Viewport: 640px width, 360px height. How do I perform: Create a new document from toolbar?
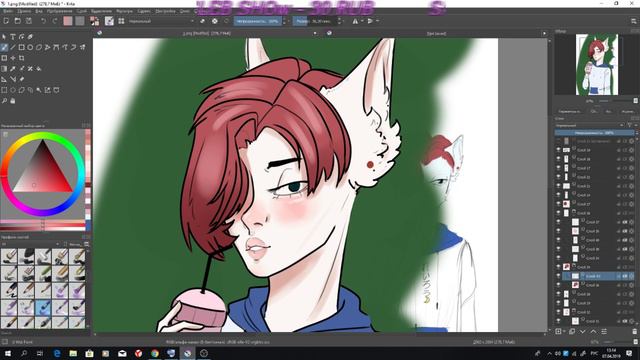pyautogui.click(x=6, y=21)
